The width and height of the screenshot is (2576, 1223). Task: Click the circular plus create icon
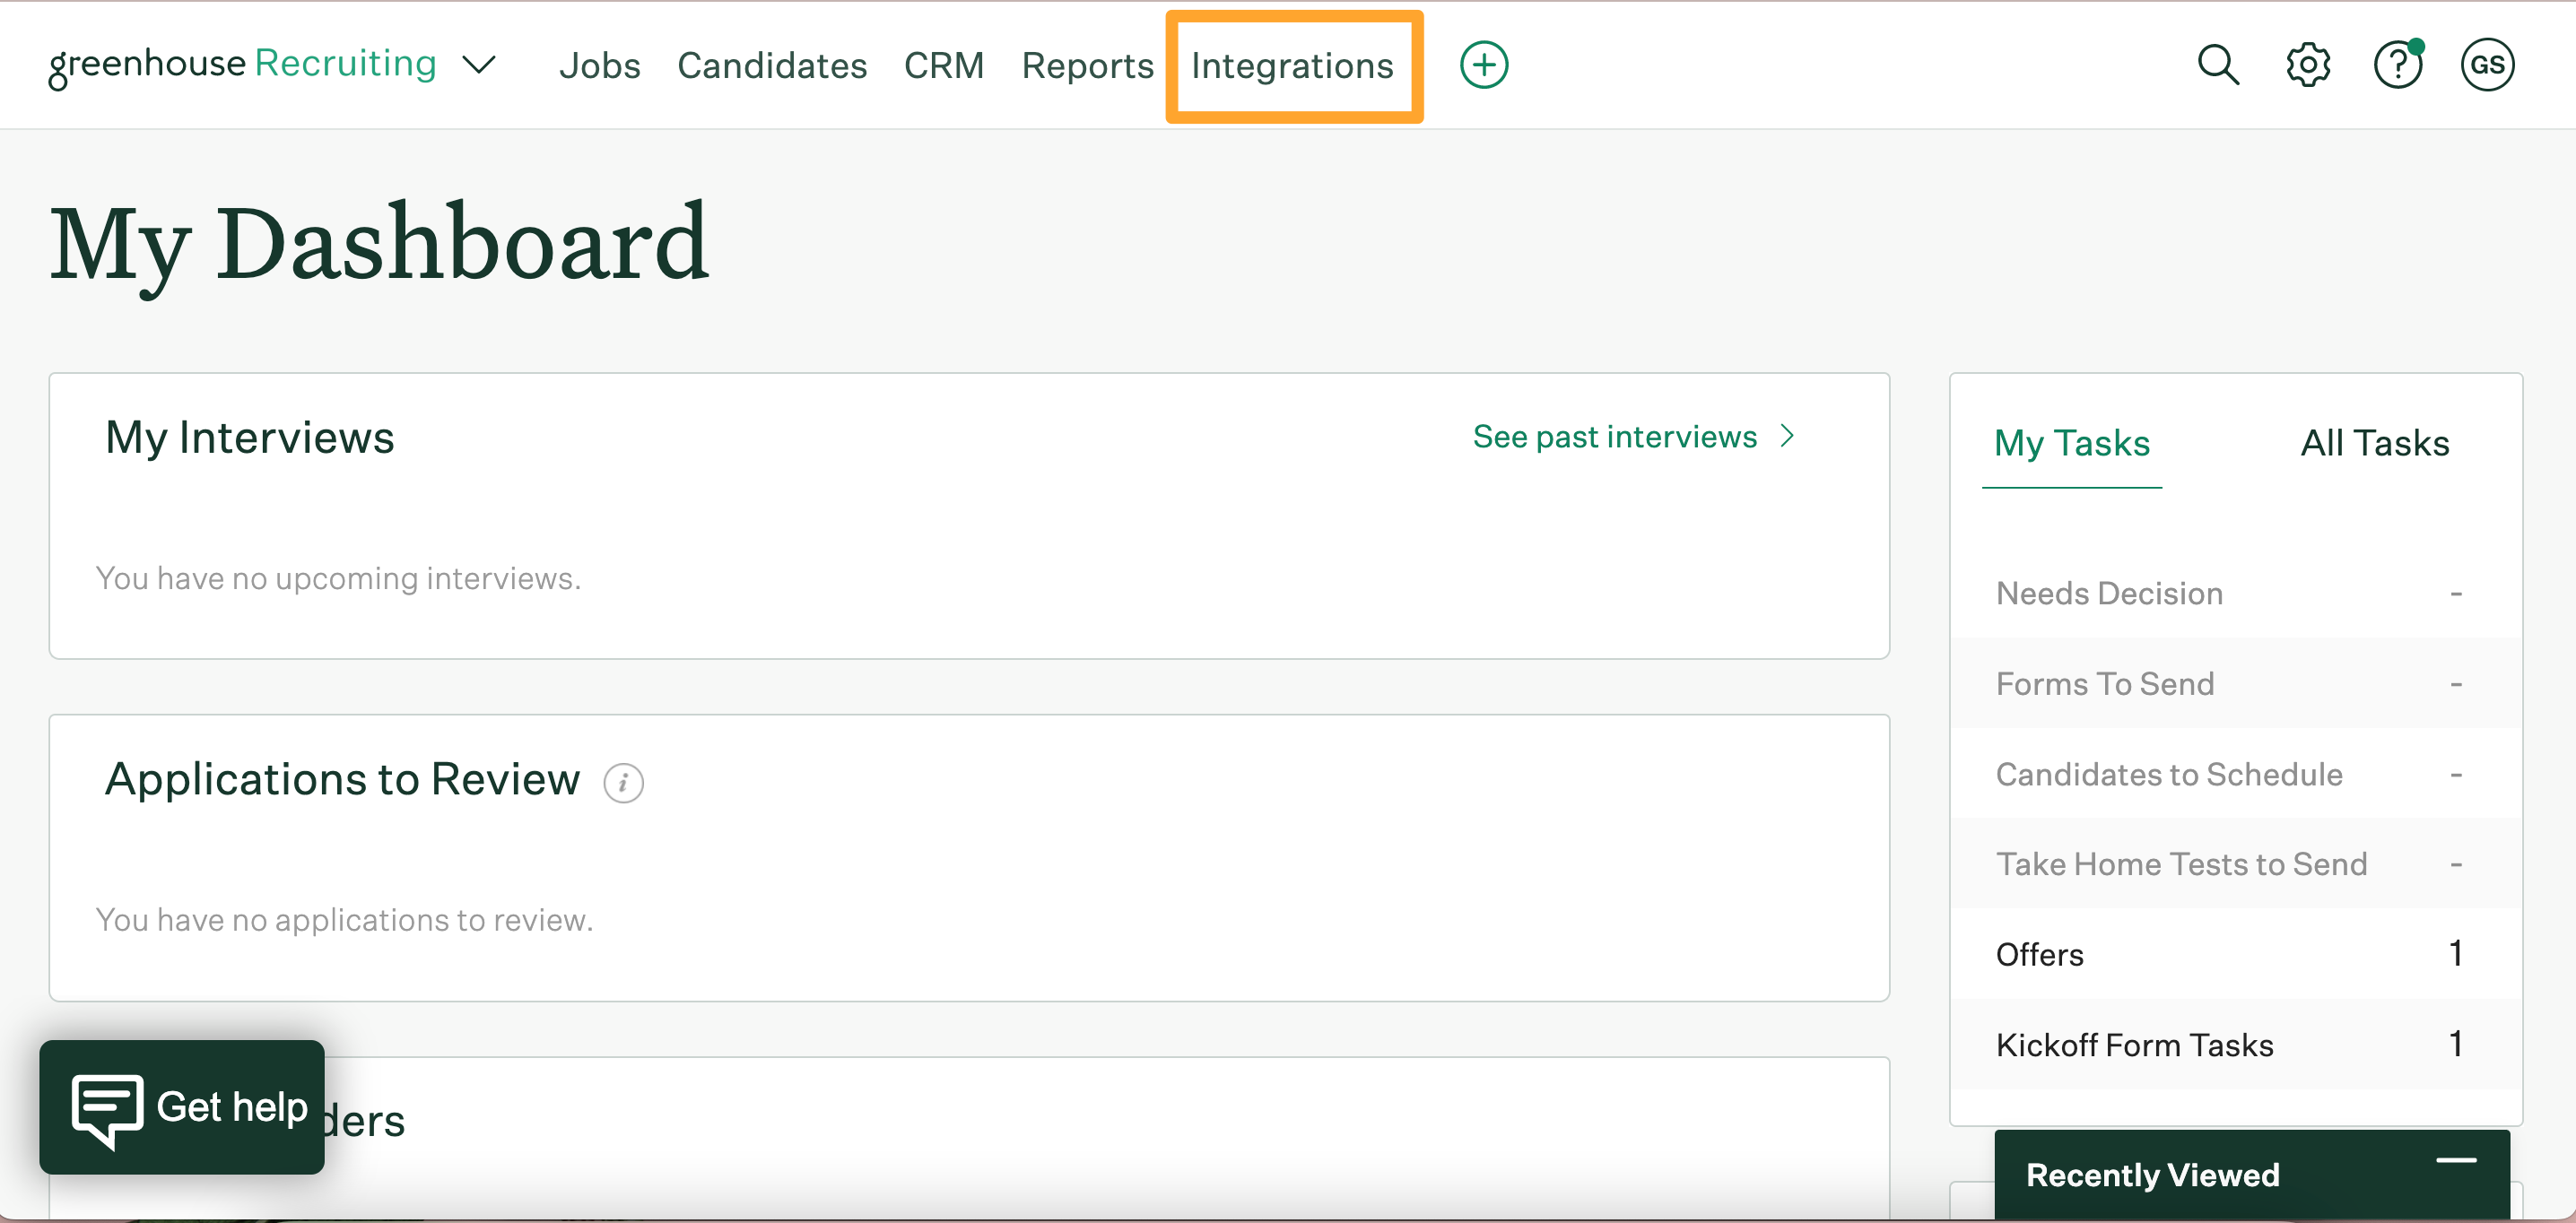[1483, 64]
